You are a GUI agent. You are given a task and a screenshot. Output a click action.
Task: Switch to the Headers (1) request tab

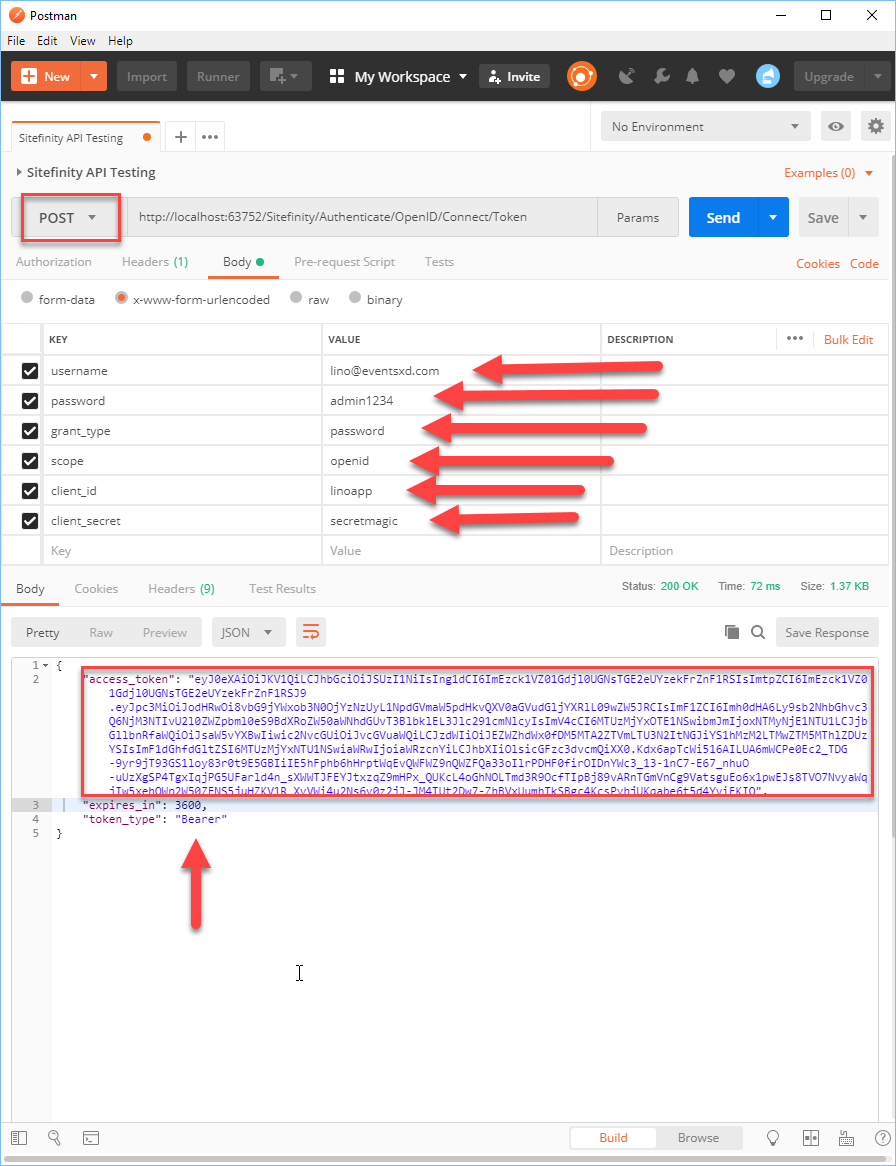tap(155, 262)
